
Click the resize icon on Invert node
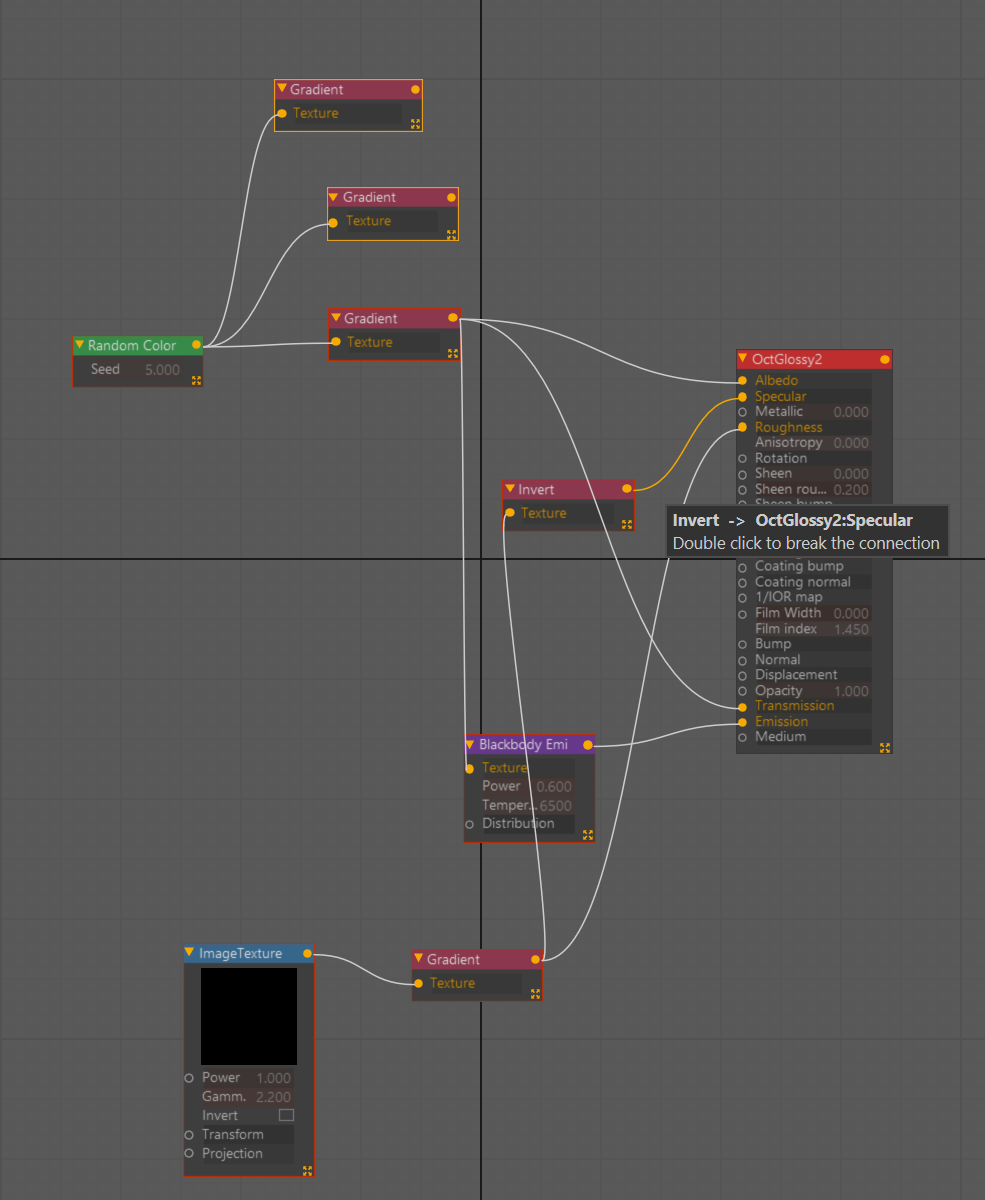[627, 524]
